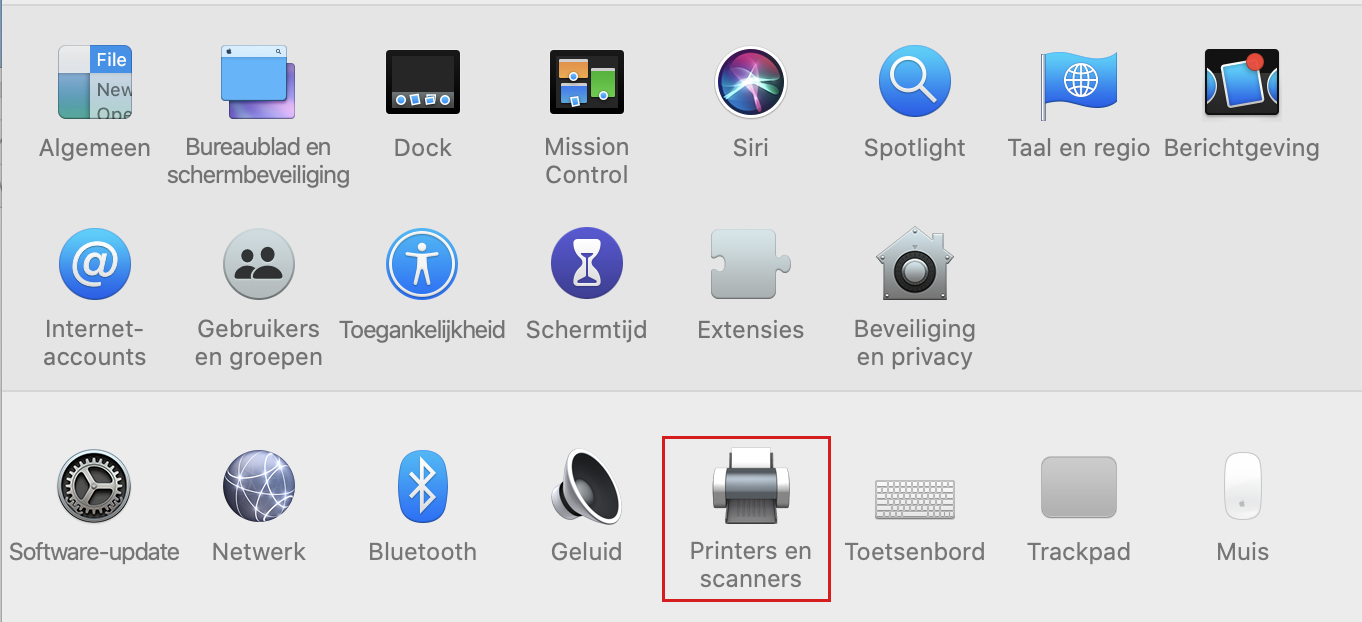
Task: Click the Software-update gear icon
Action: (x=95, y=486)
